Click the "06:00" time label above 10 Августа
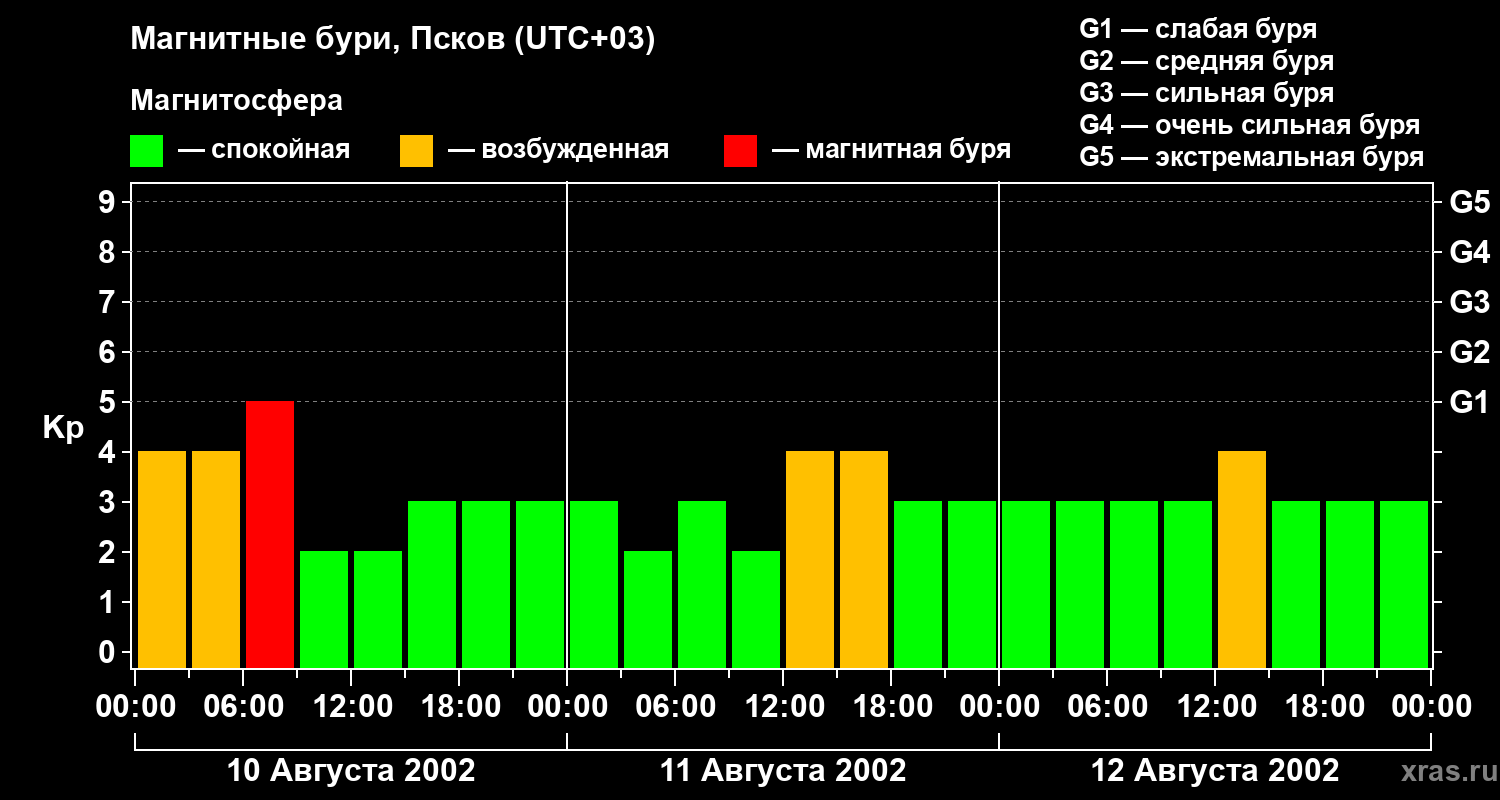Screen dimensions: 1500x800 click(243, 707)
